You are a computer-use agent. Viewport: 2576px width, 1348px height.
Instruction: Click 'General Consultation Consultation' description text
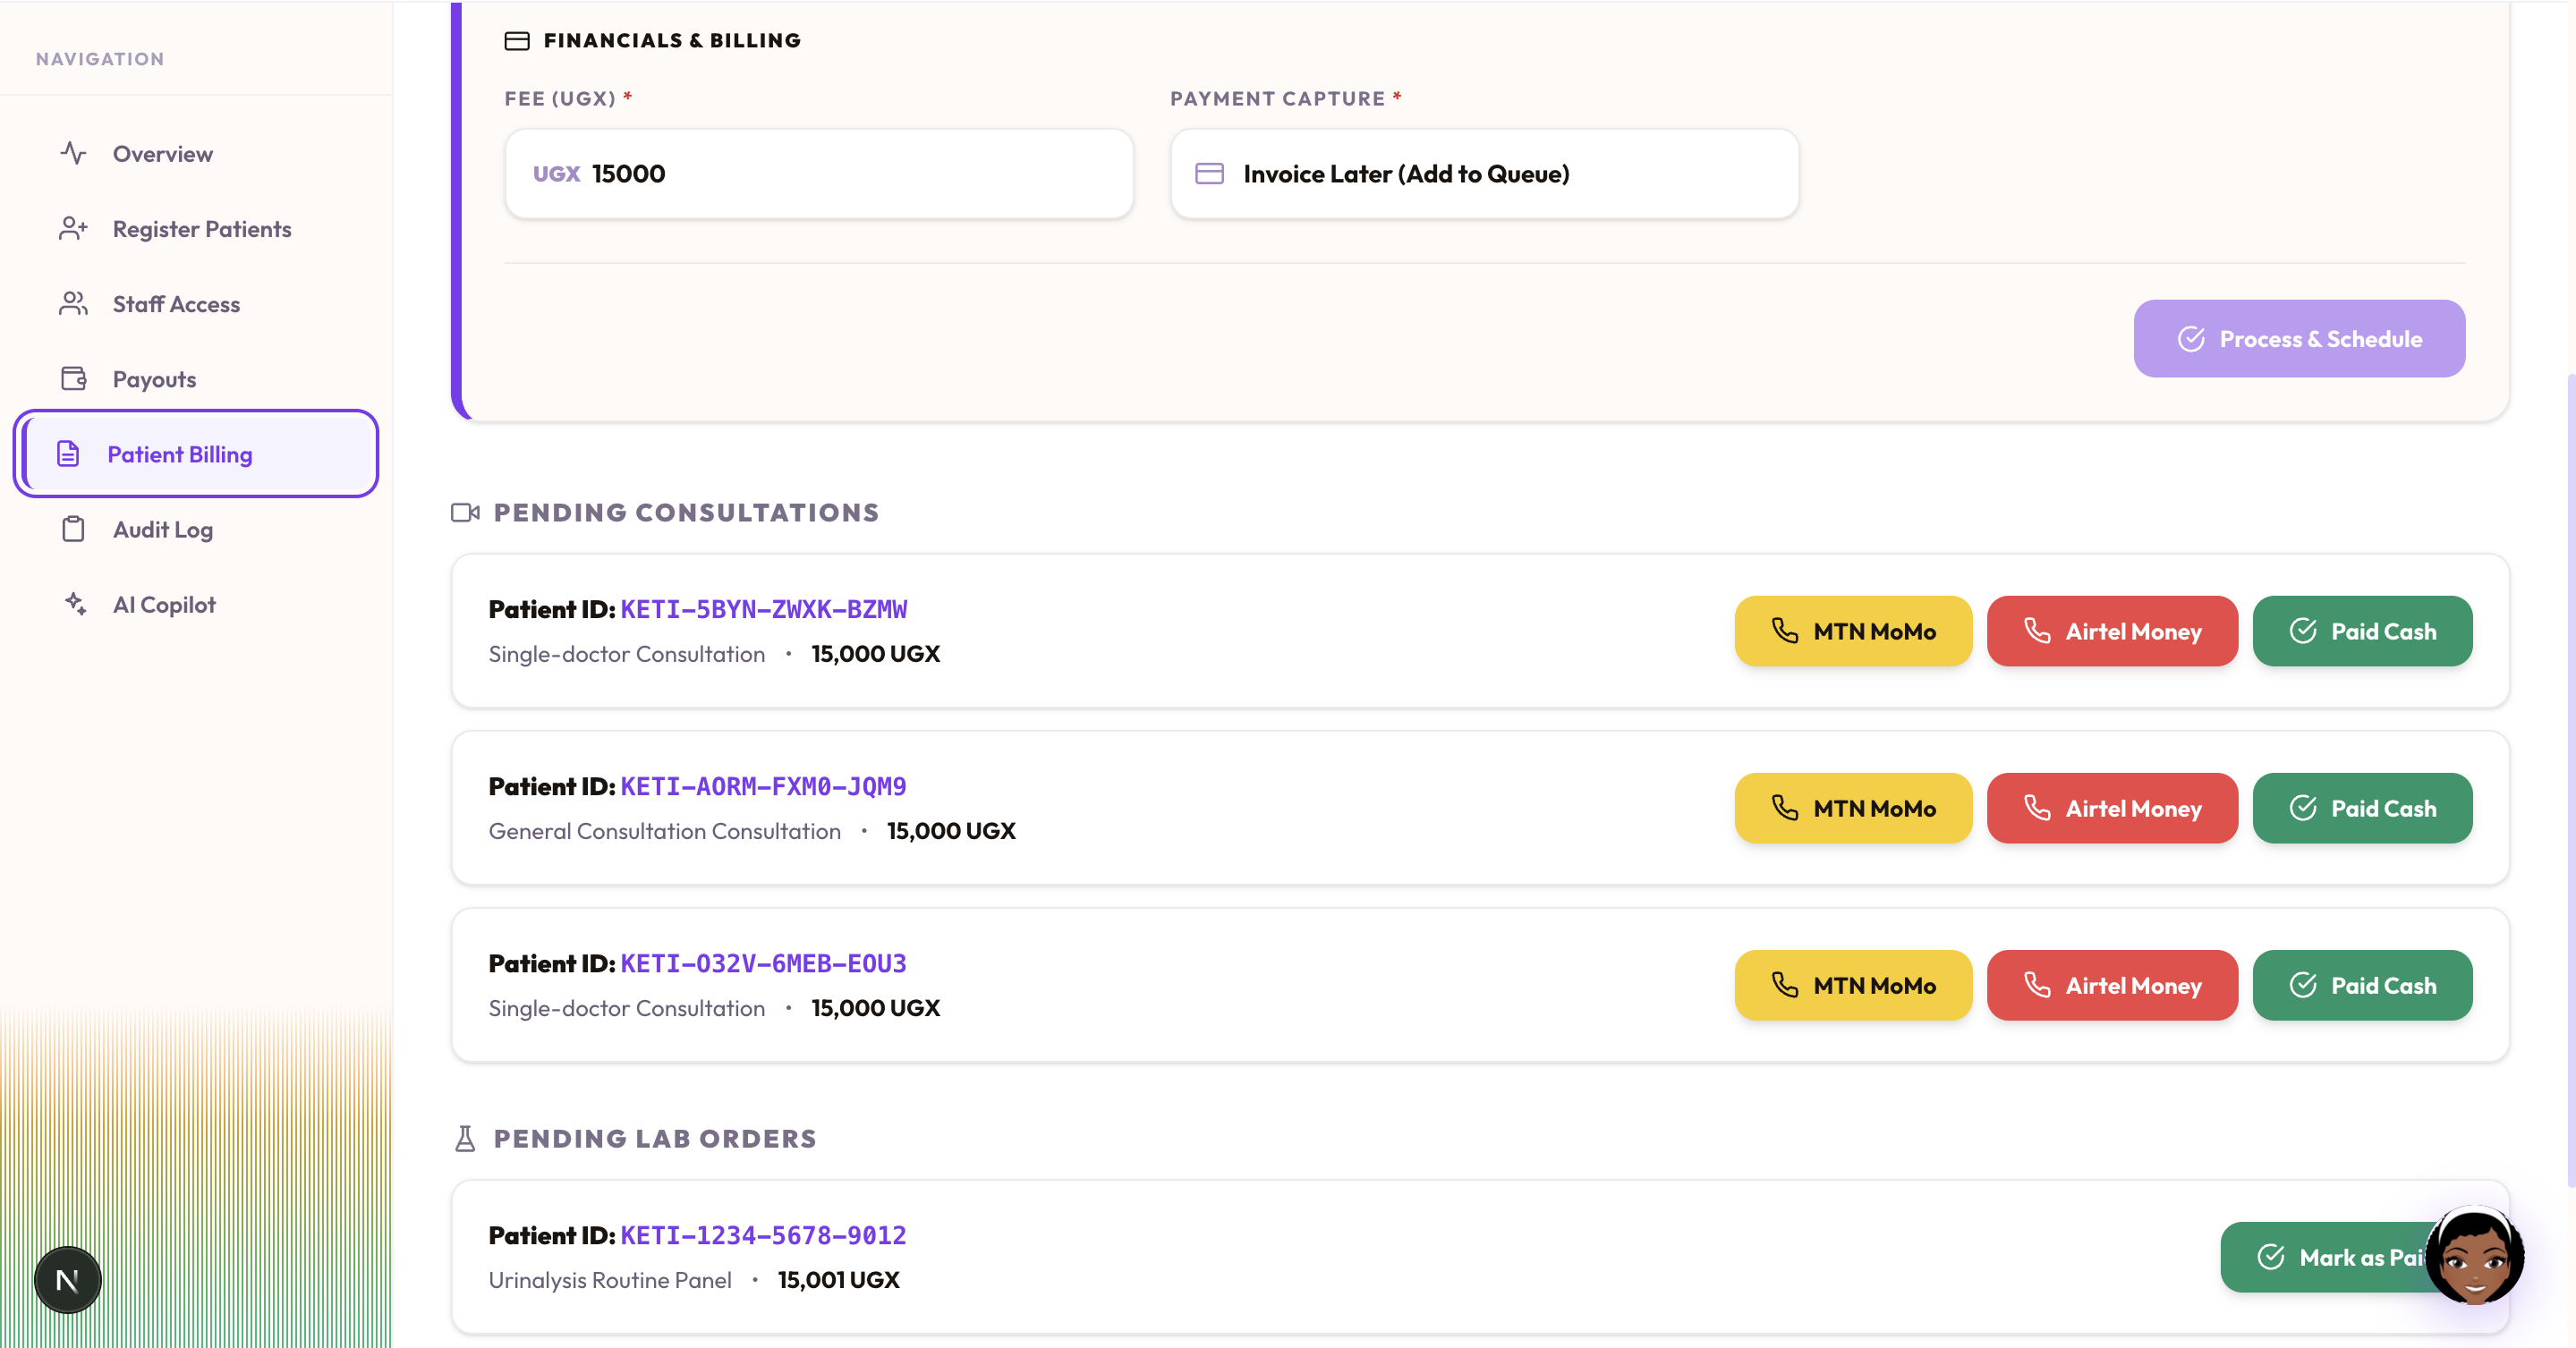(x=665, y=831)
